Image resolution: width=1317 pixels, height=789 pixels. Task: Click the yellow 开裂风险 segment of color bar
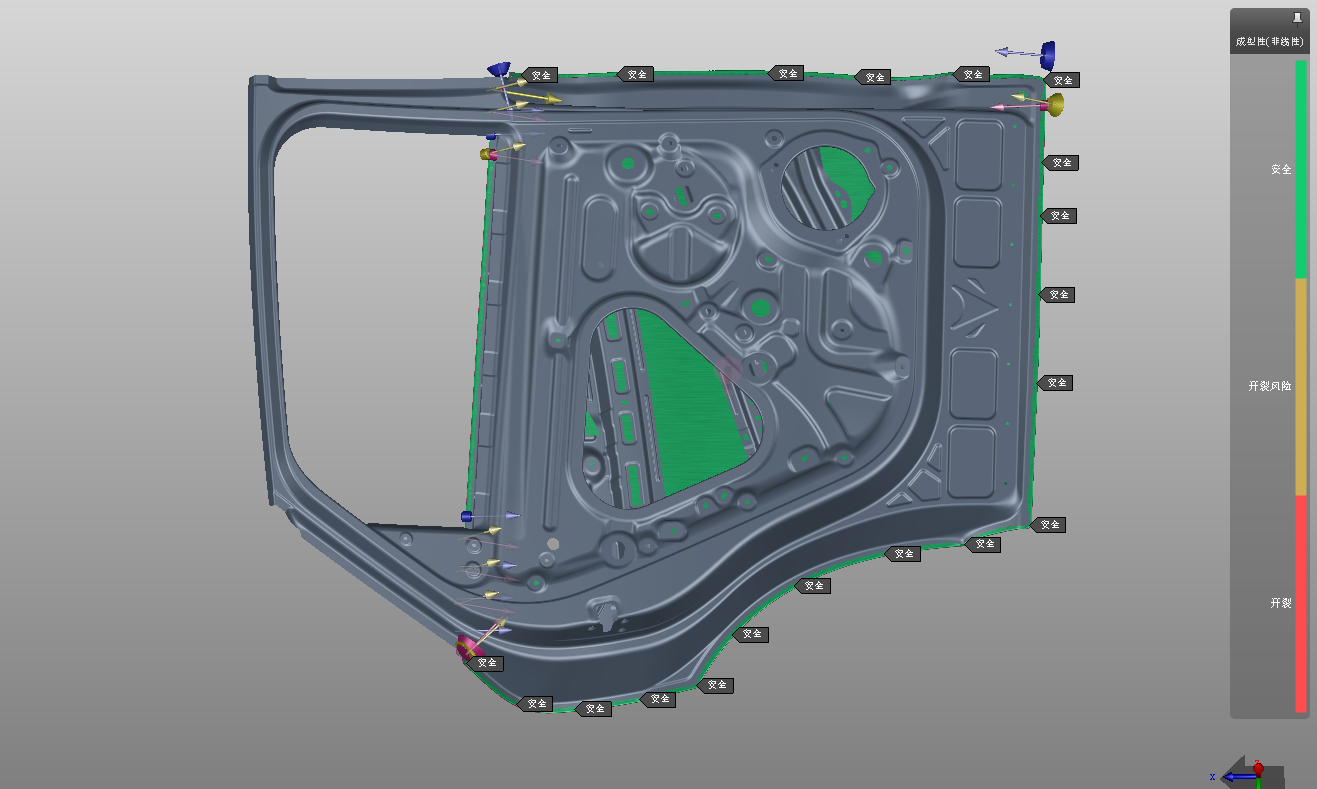pos(1301,386)
